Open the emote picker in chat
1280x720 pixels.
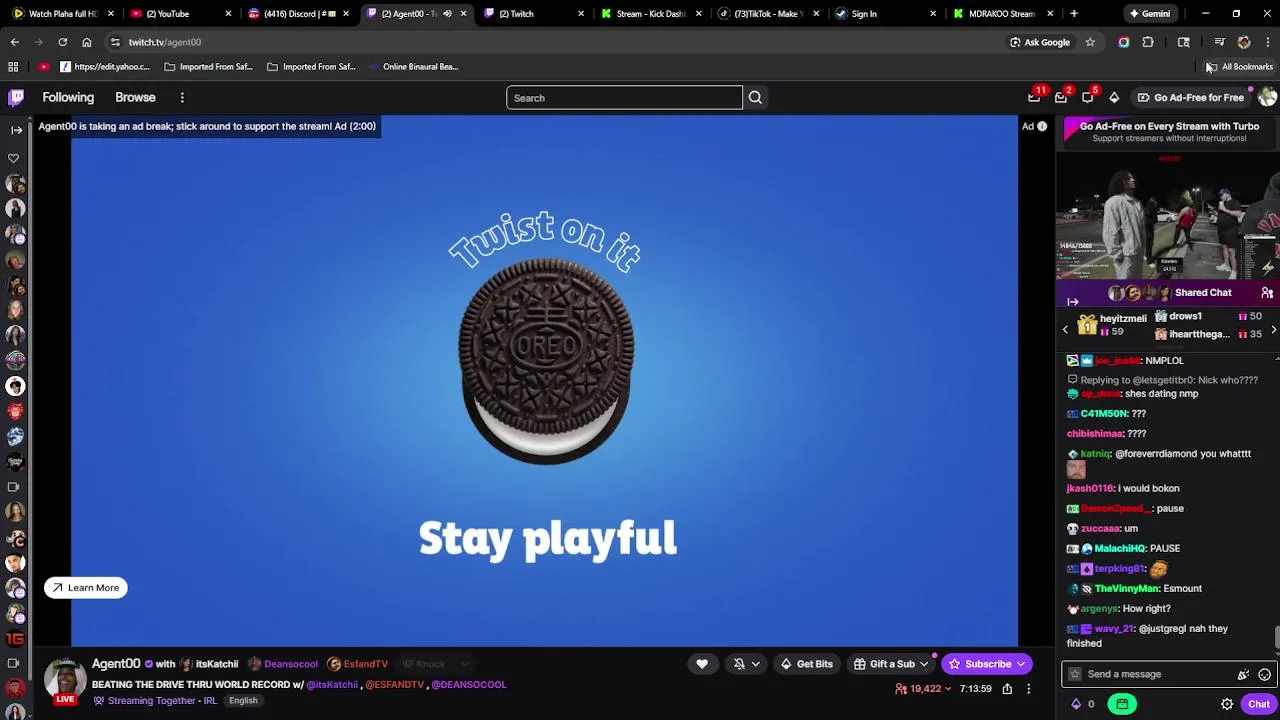[x=1264, y=674]
